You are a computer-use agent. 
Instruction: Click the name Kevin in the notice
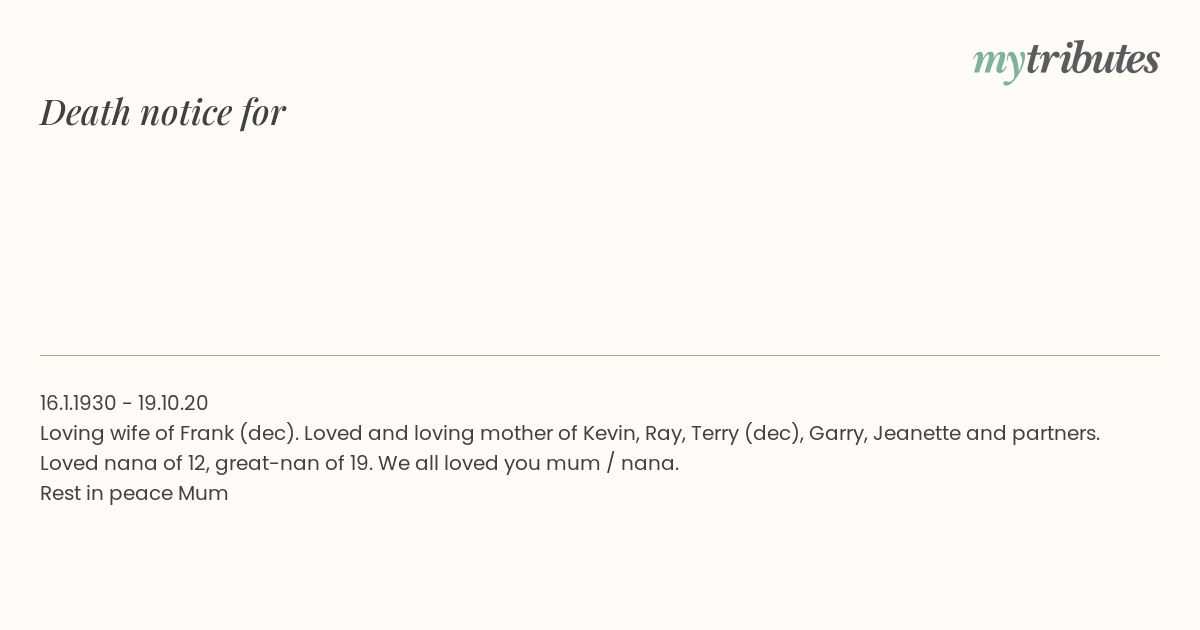(x=608, y=433)
